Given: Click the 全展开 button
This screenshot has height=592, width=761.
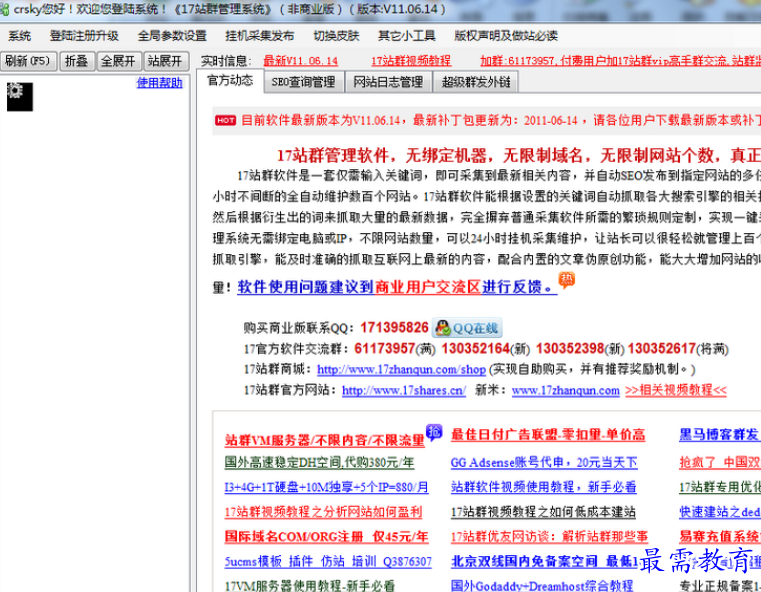Looking at the screenshot, I should click(x=118, y=61).
